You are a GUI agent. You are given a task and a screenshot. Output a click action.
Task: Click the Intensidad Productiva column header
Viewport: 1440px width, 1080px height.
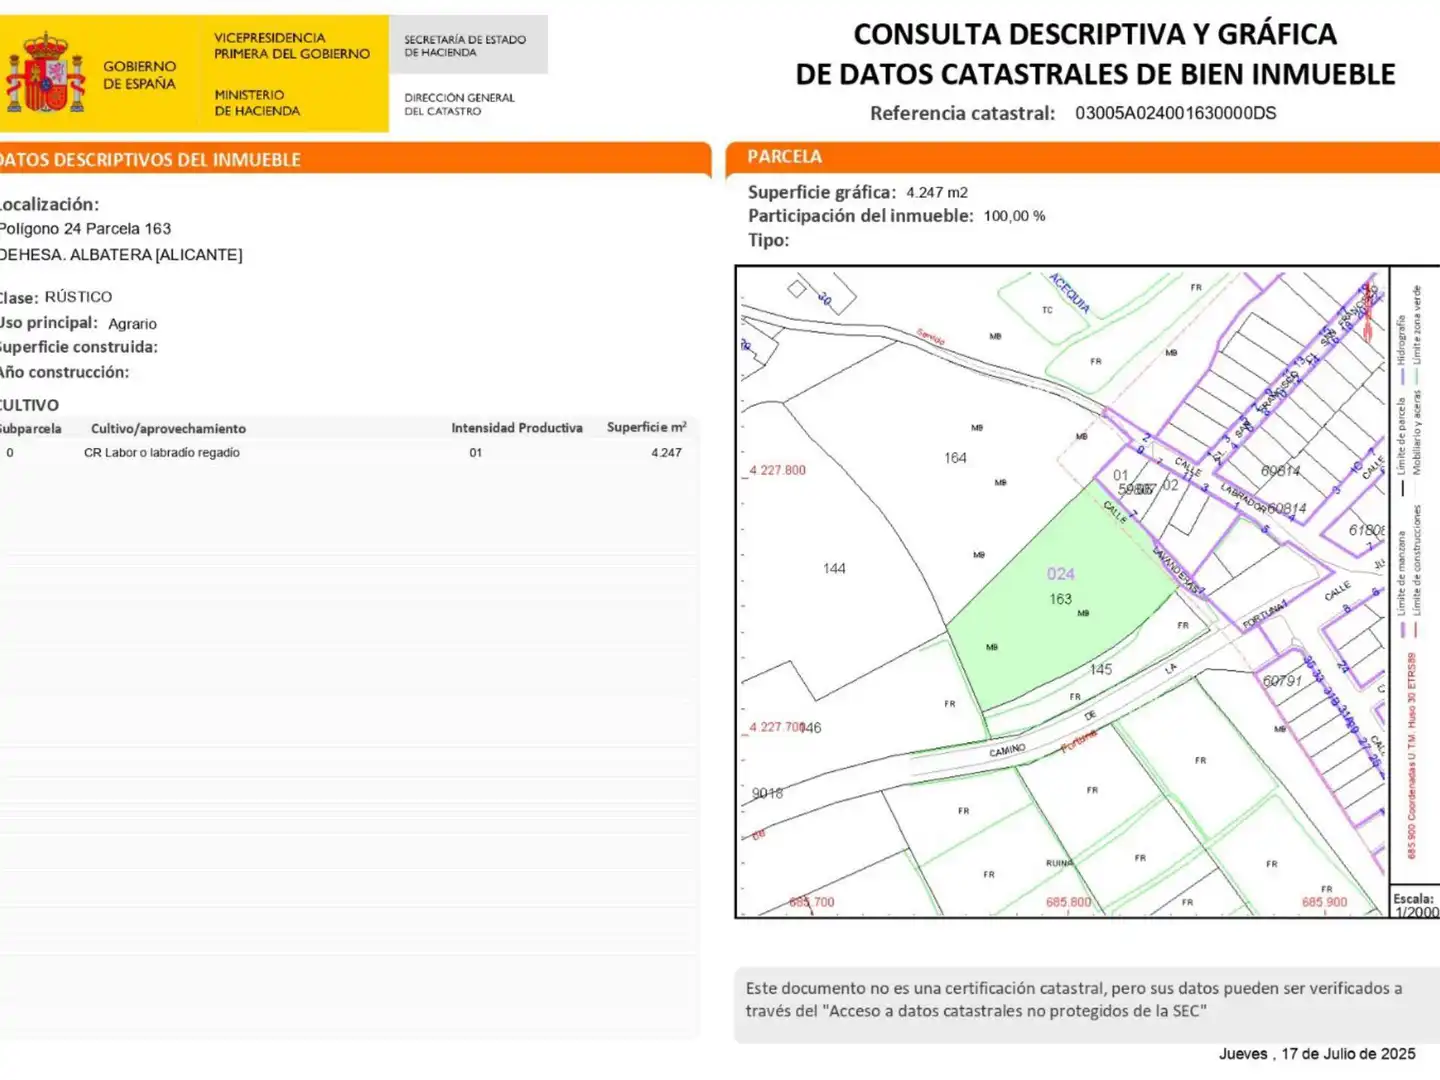pos(516,428)
